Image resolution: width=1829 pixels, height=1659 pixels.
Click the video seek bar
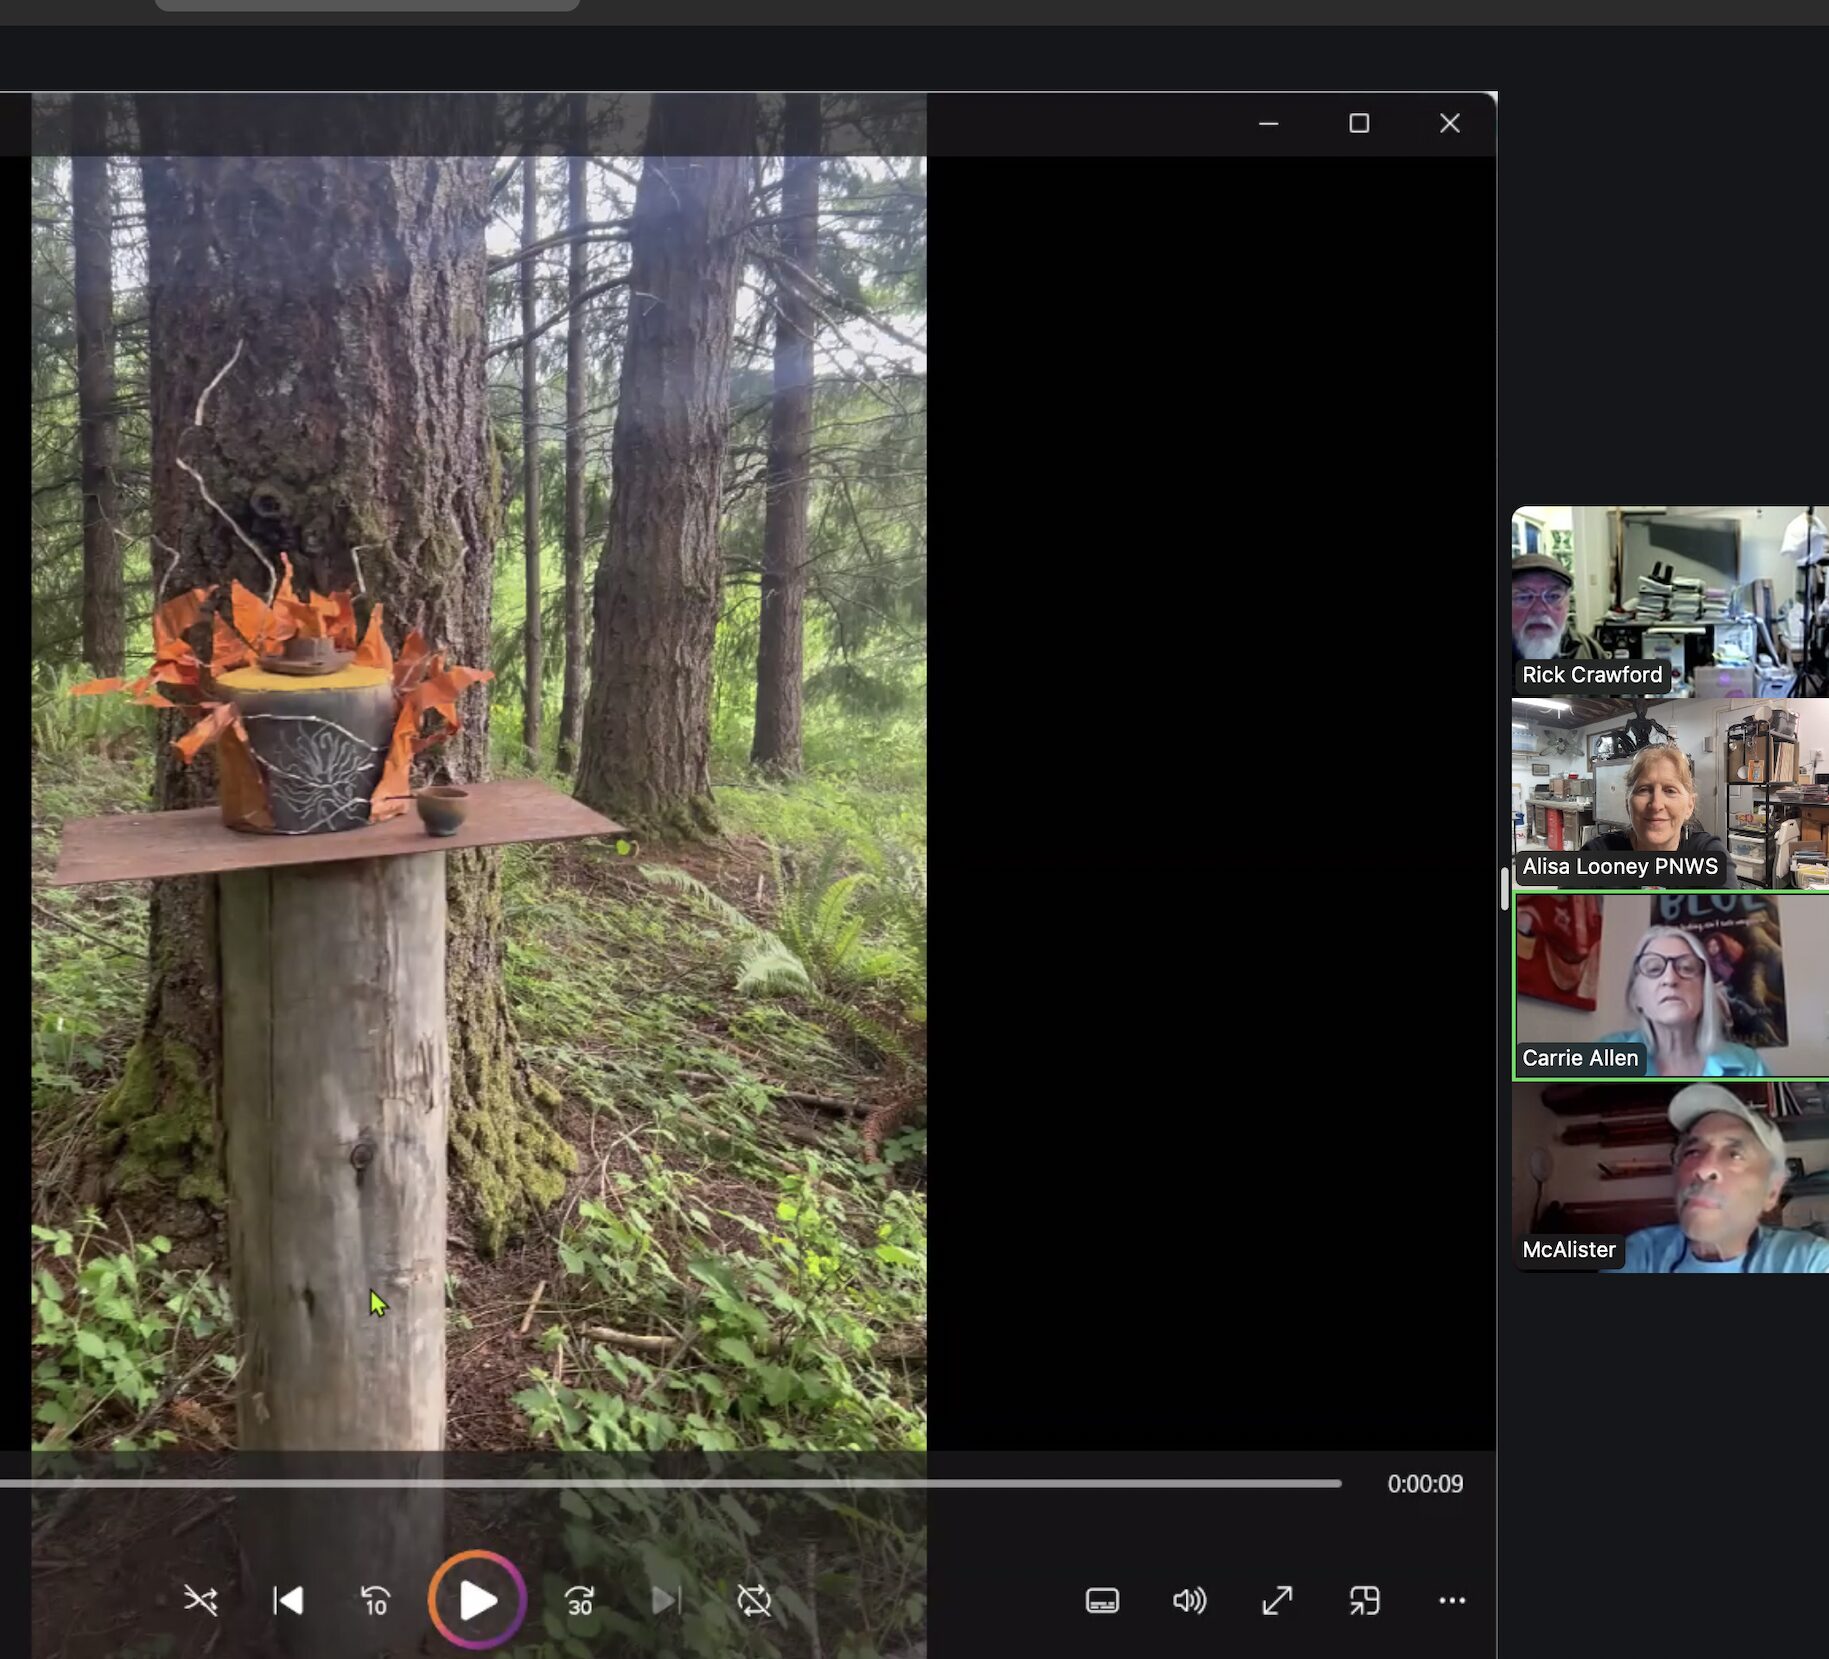[670, 1483]
